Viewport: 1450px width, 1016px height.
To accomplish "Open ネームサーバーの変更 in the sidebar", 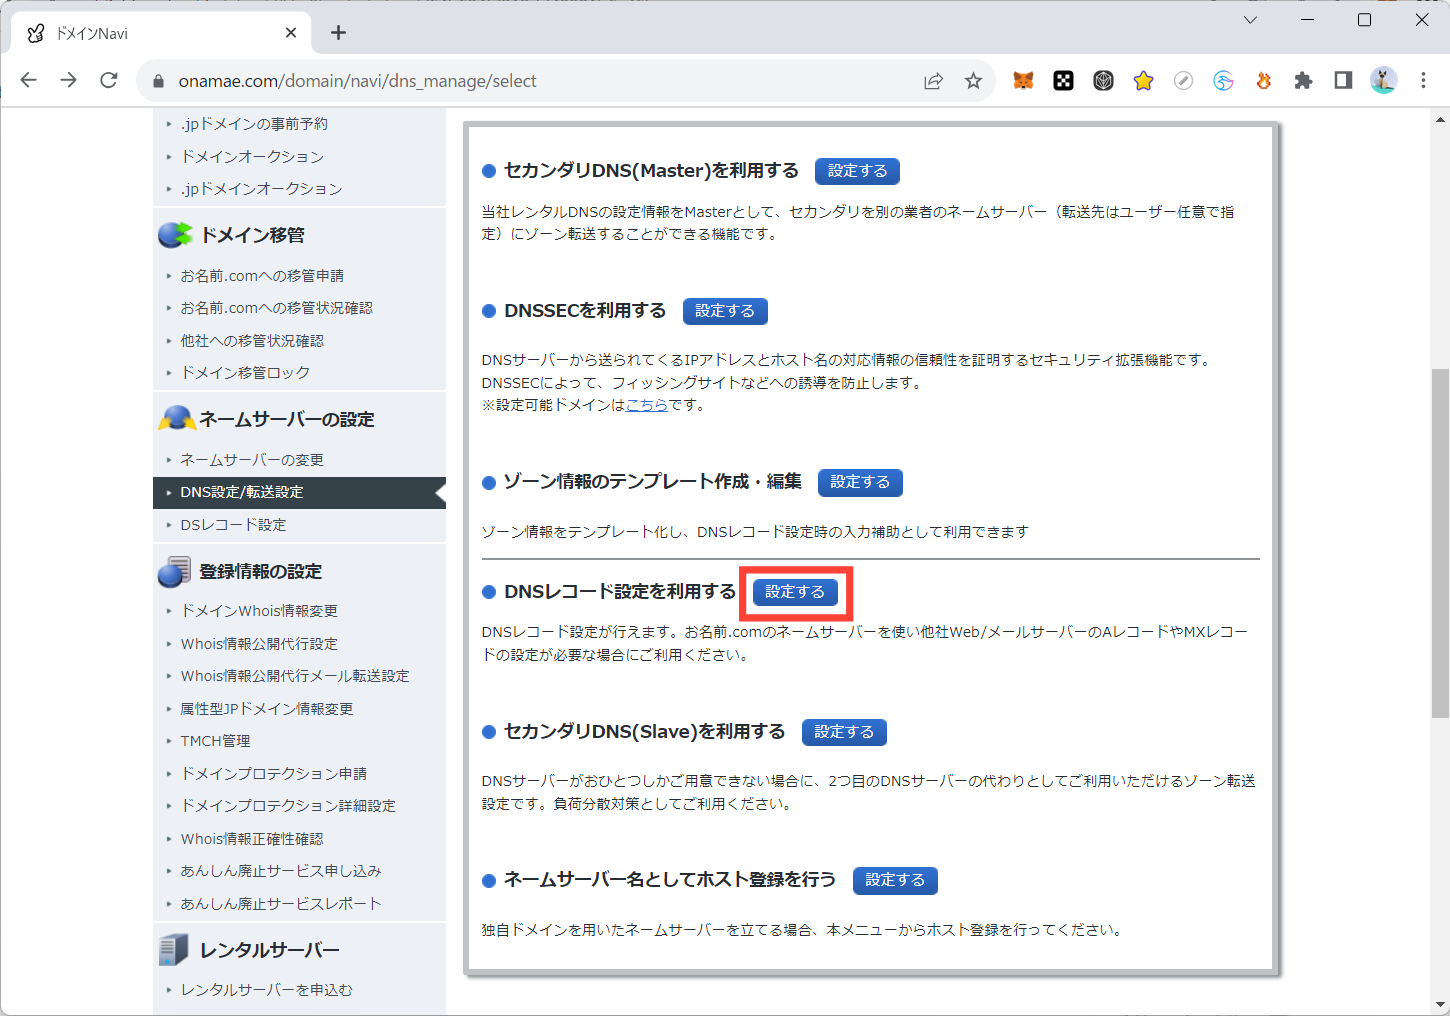I will pyautogui.click(x=252, y=460).
